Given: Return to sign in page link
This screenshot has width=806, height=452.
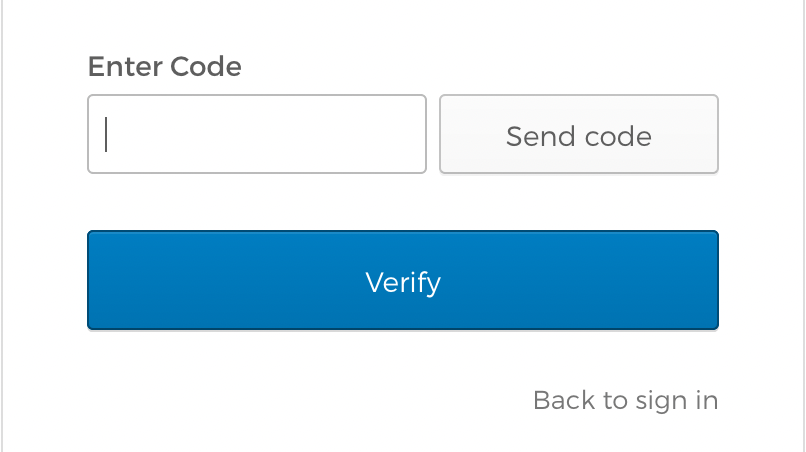Looking at the screenshot, I should (625, 401).
